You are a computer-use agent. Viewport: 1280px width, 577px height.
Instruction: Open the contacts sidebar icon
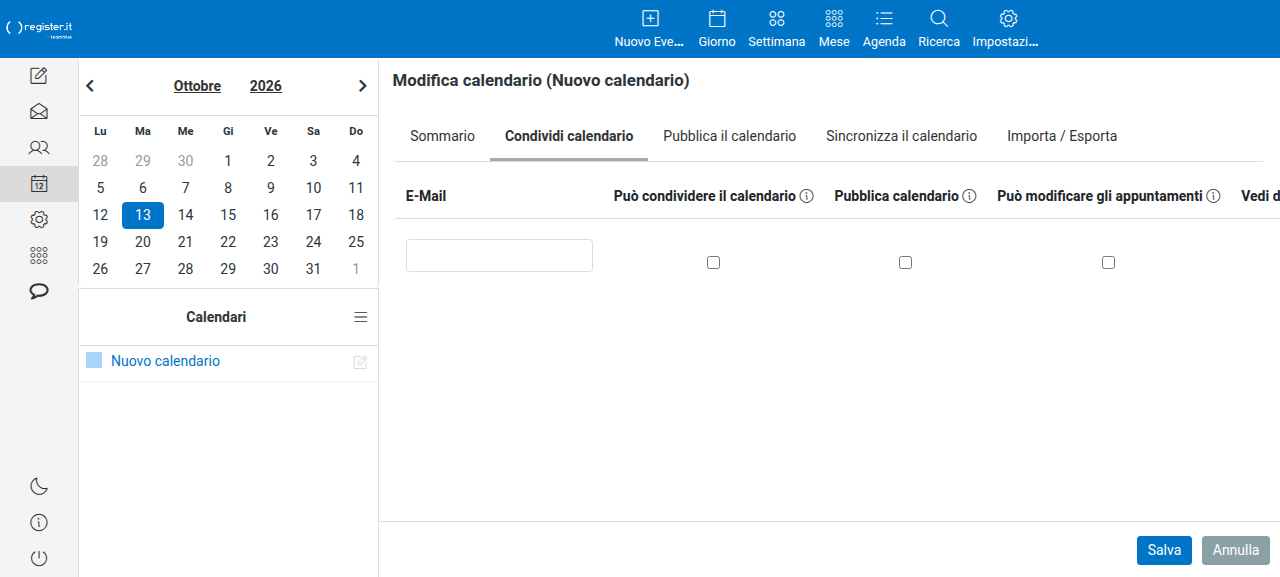click(x=39, y=148)
